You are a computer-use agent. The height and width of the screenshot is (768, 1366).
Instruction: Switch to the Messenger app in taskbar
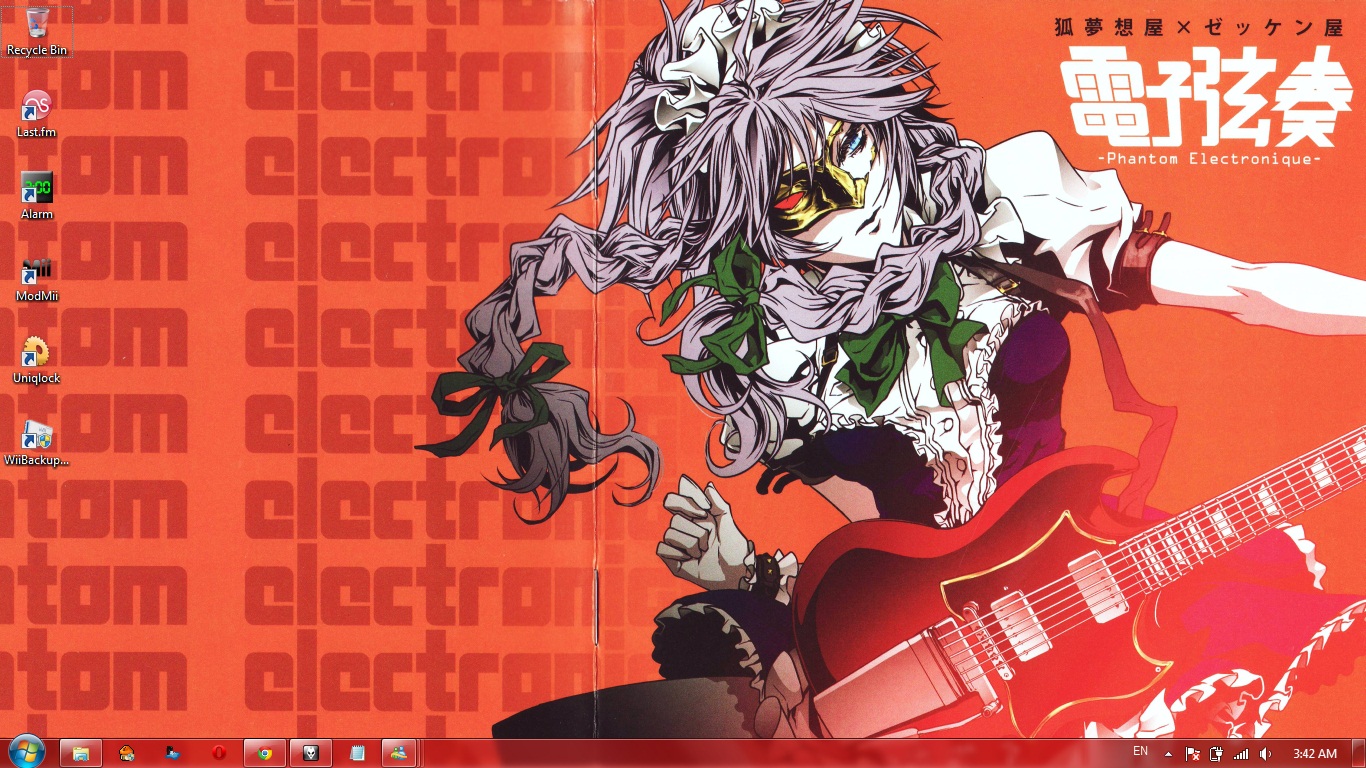pos(399,753)
